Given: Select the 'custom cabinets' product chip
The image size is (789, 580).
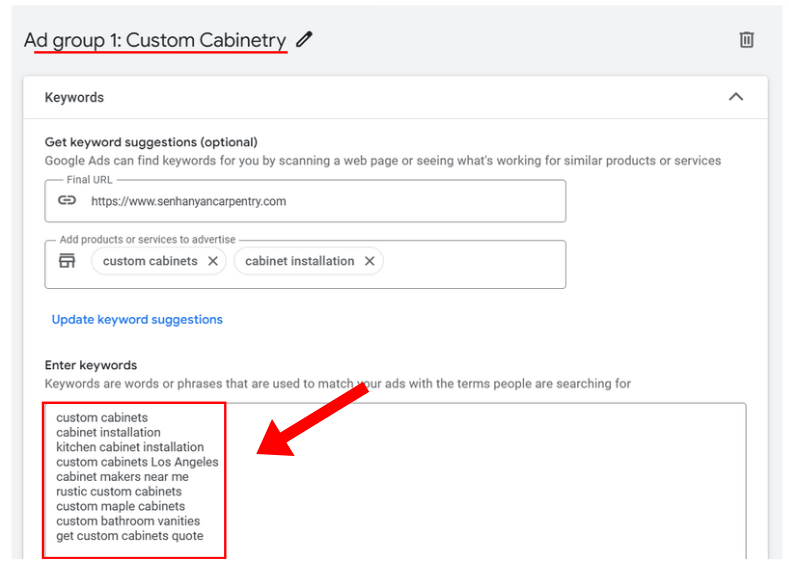Looking at the screenshot, I should [150, 261].
